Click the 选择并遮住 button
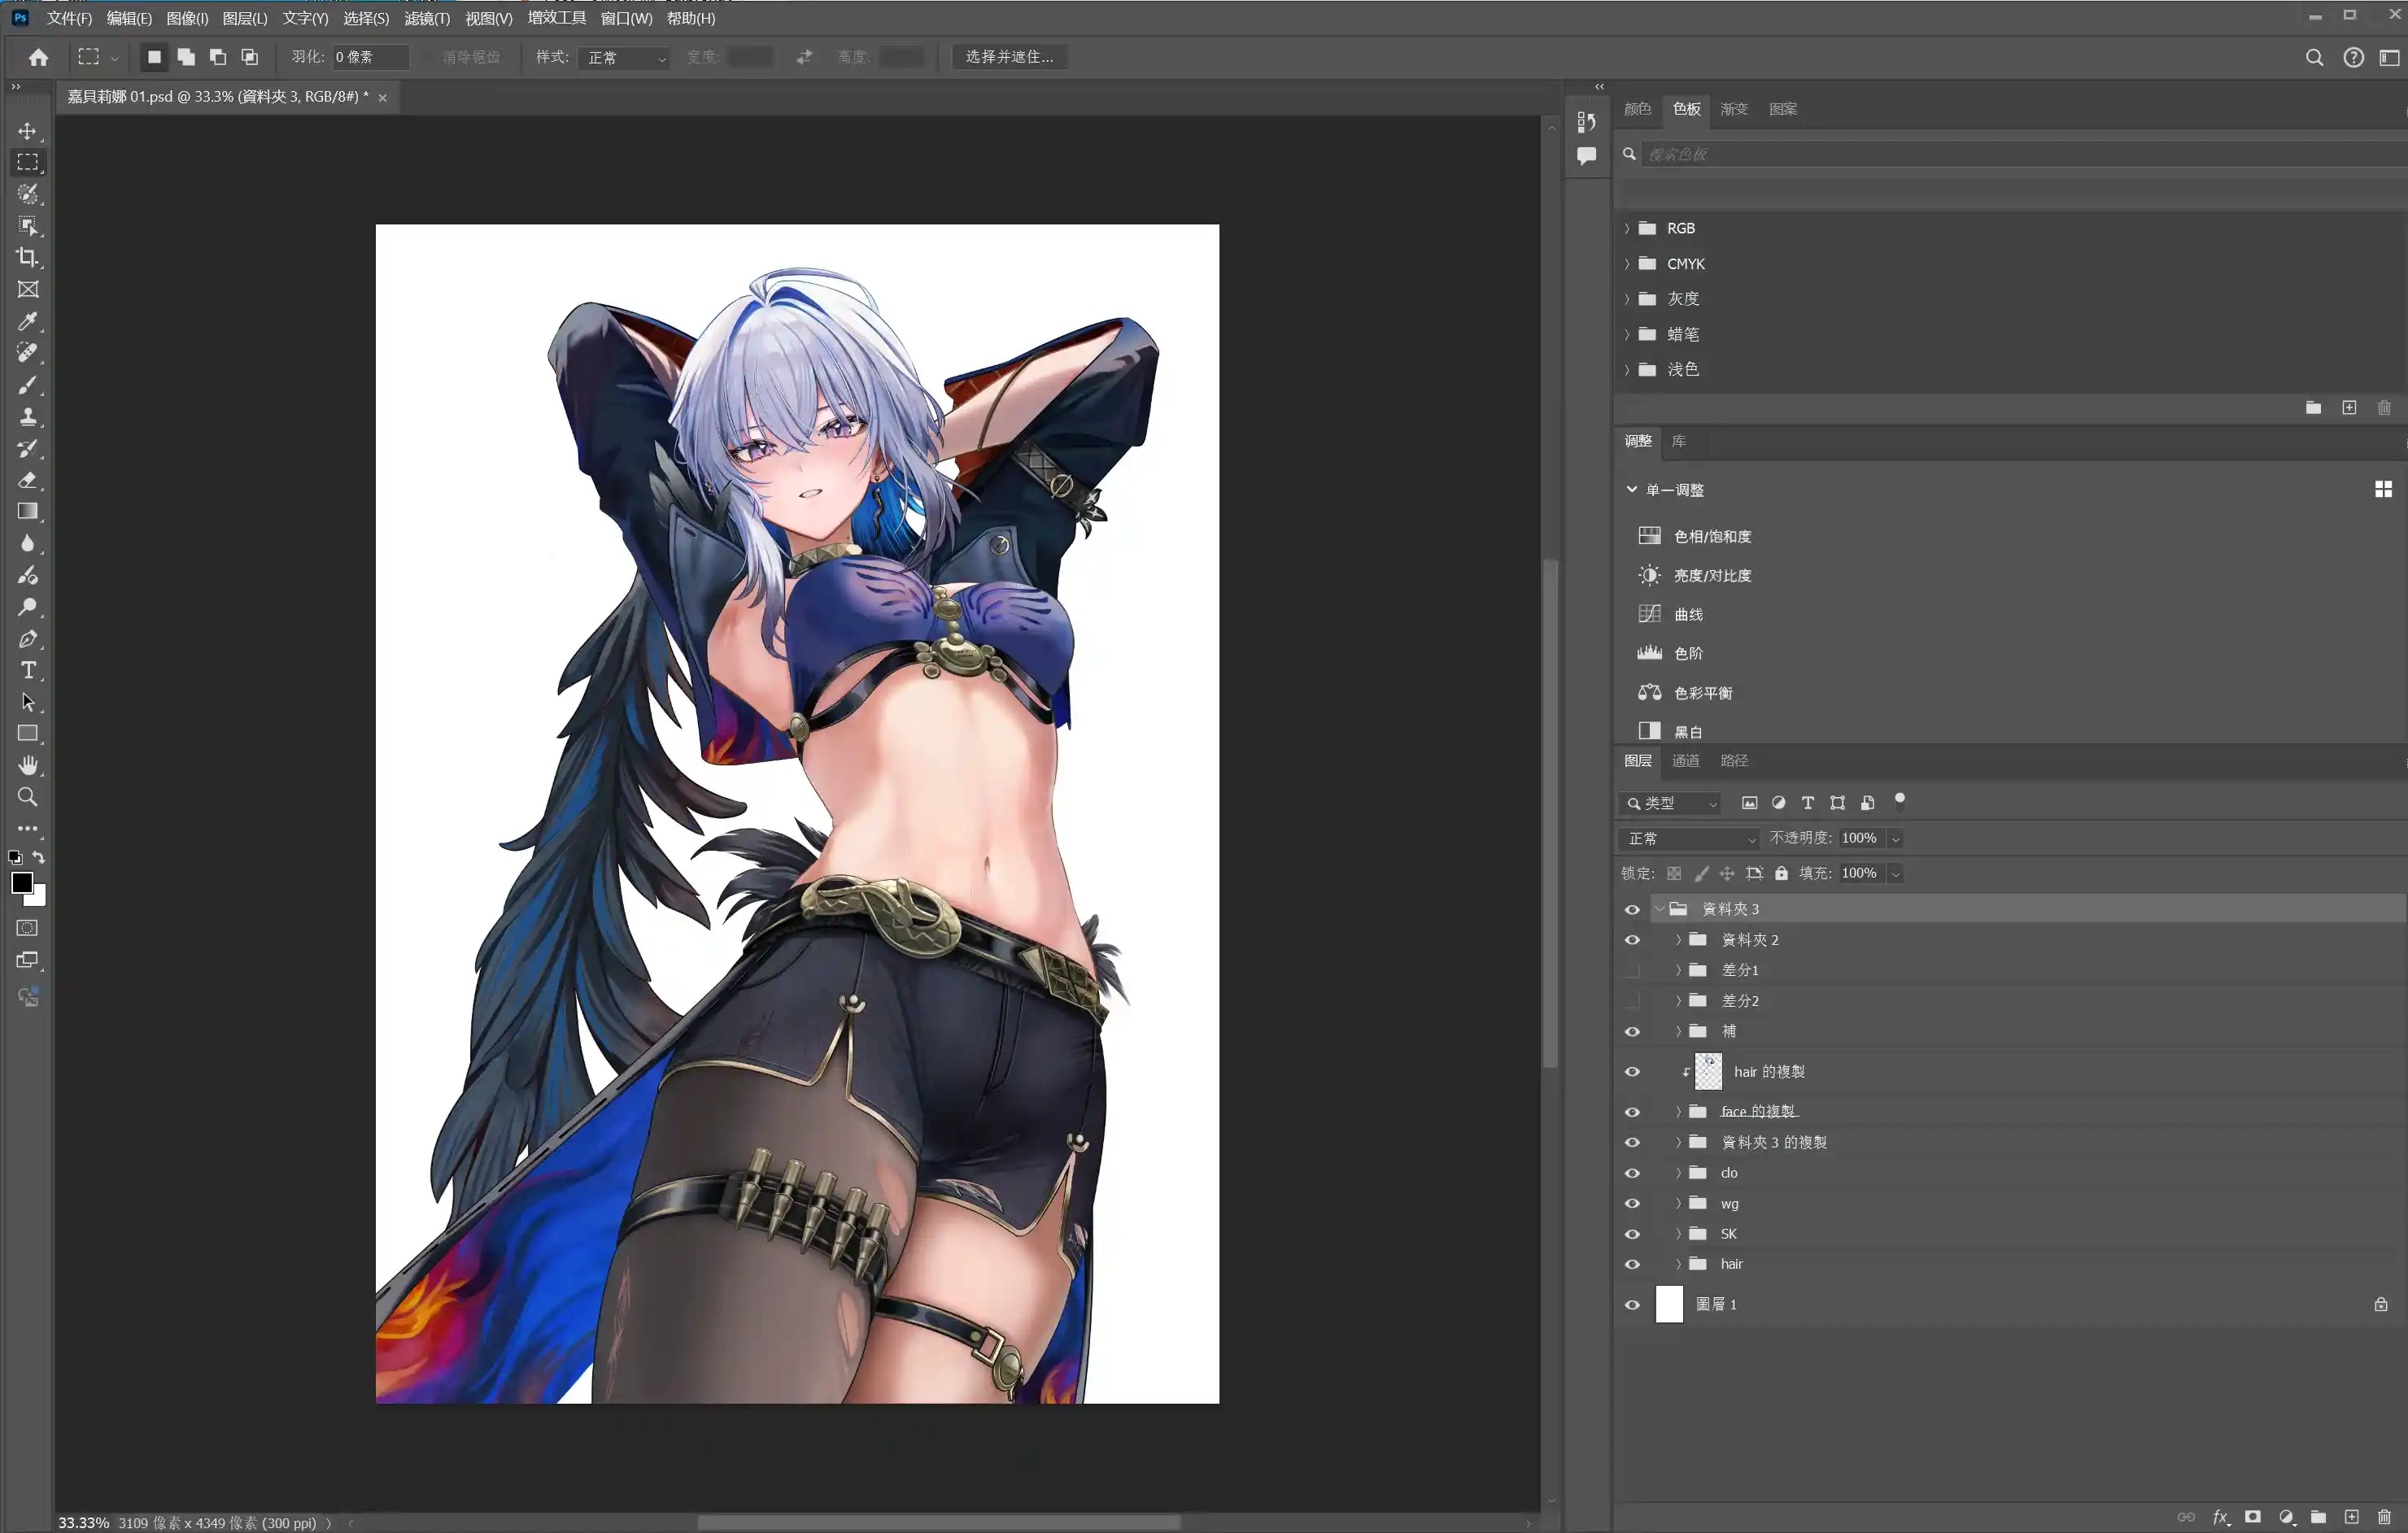This screenshot has width=2408, height=1533. (1008, 57)
